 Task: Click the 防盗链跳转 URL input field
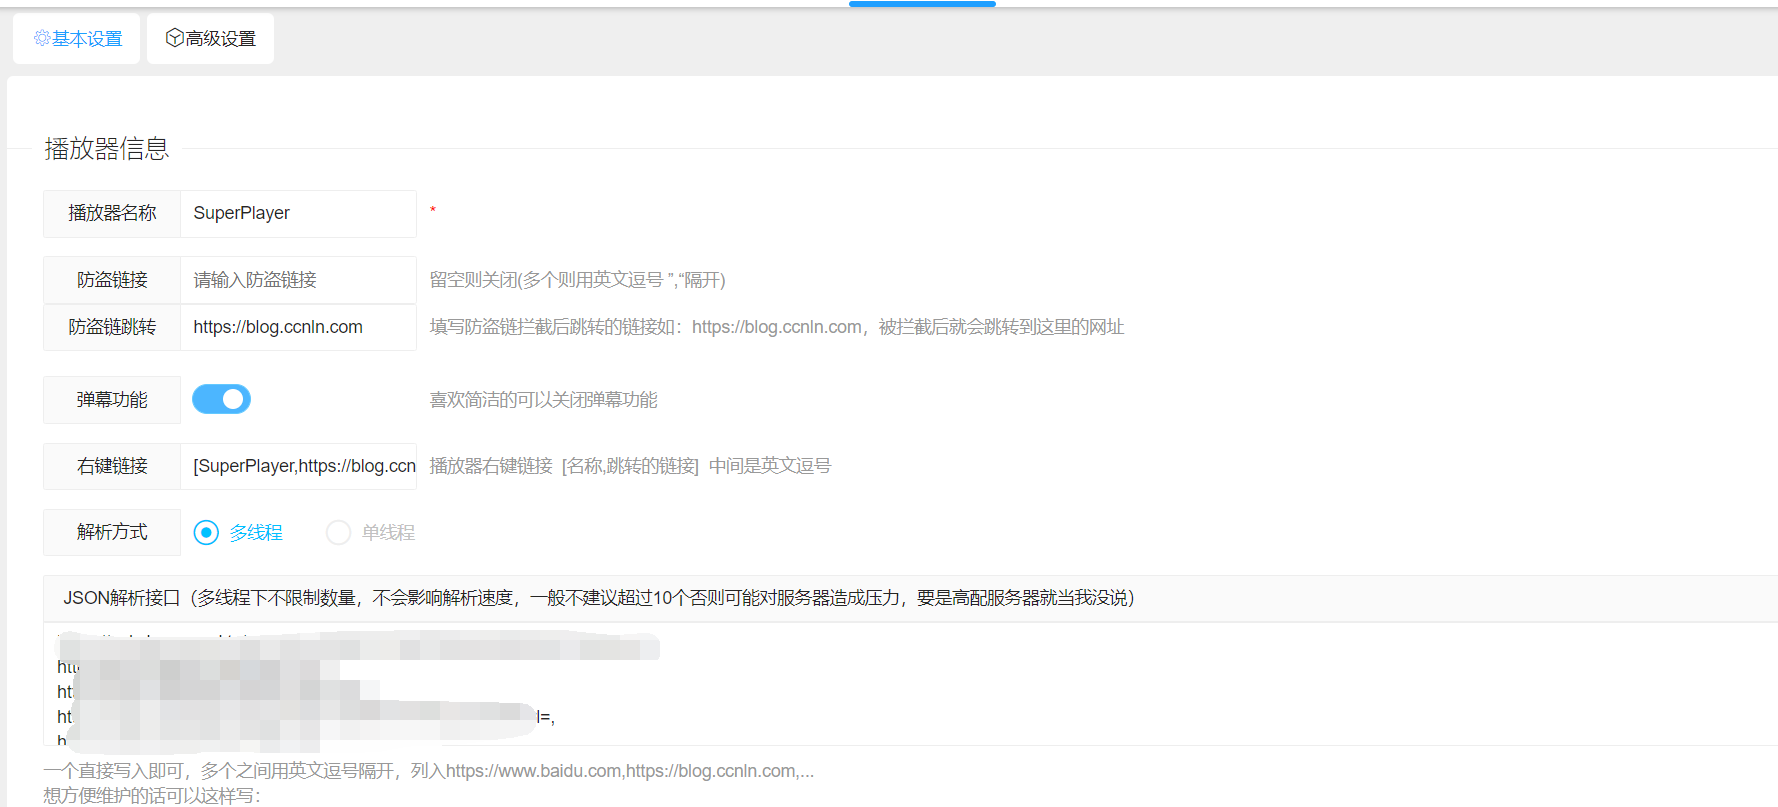click(298, 327)
